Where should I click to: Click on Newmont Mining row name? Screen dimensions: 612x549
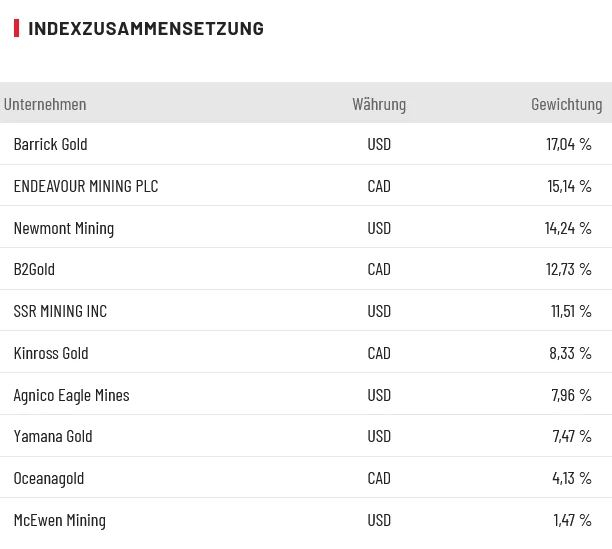click(64, 228)
